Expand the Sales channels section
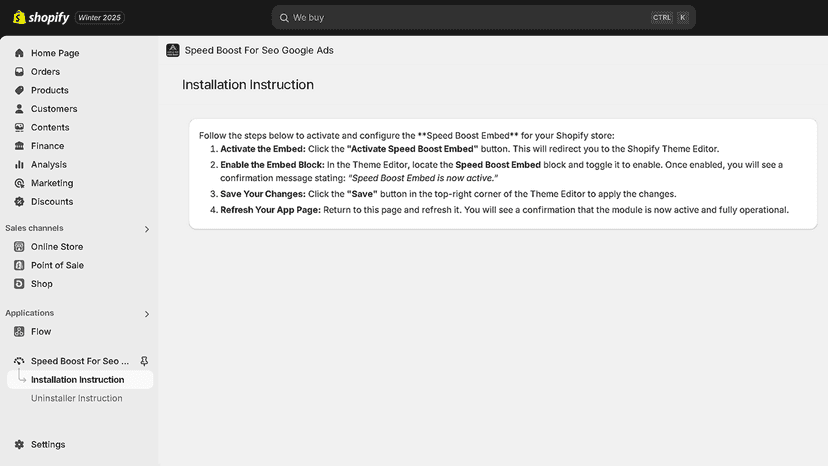 147,229
